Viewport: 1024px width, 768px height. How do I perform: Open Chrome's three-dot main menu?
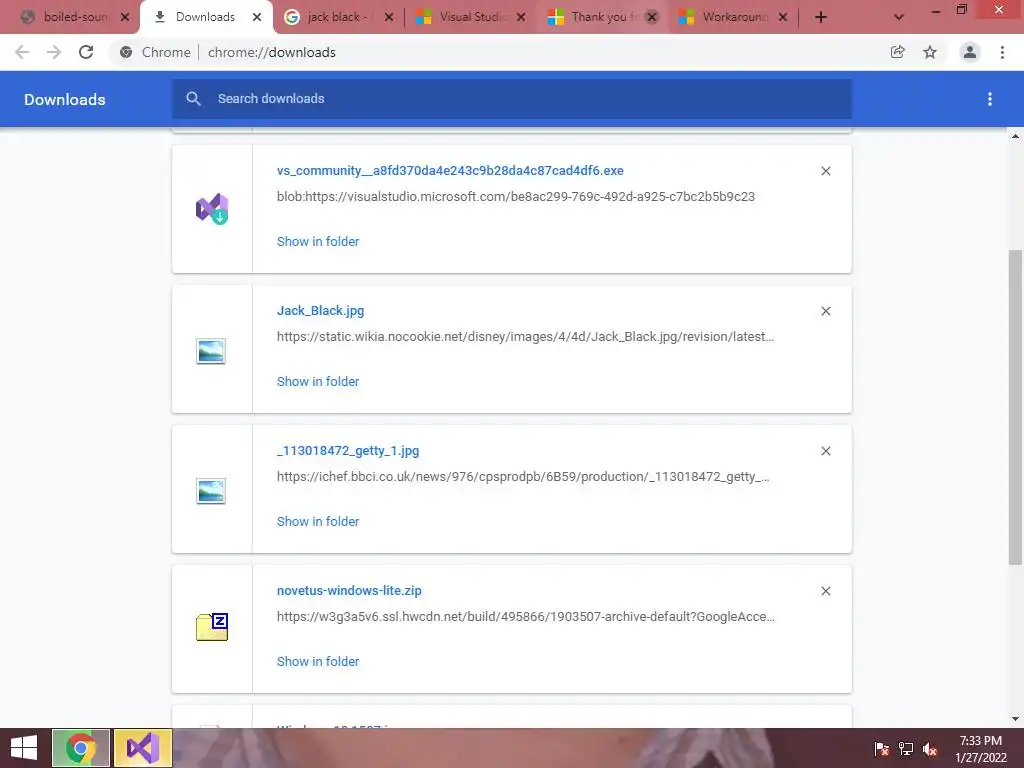(1002, 52)
